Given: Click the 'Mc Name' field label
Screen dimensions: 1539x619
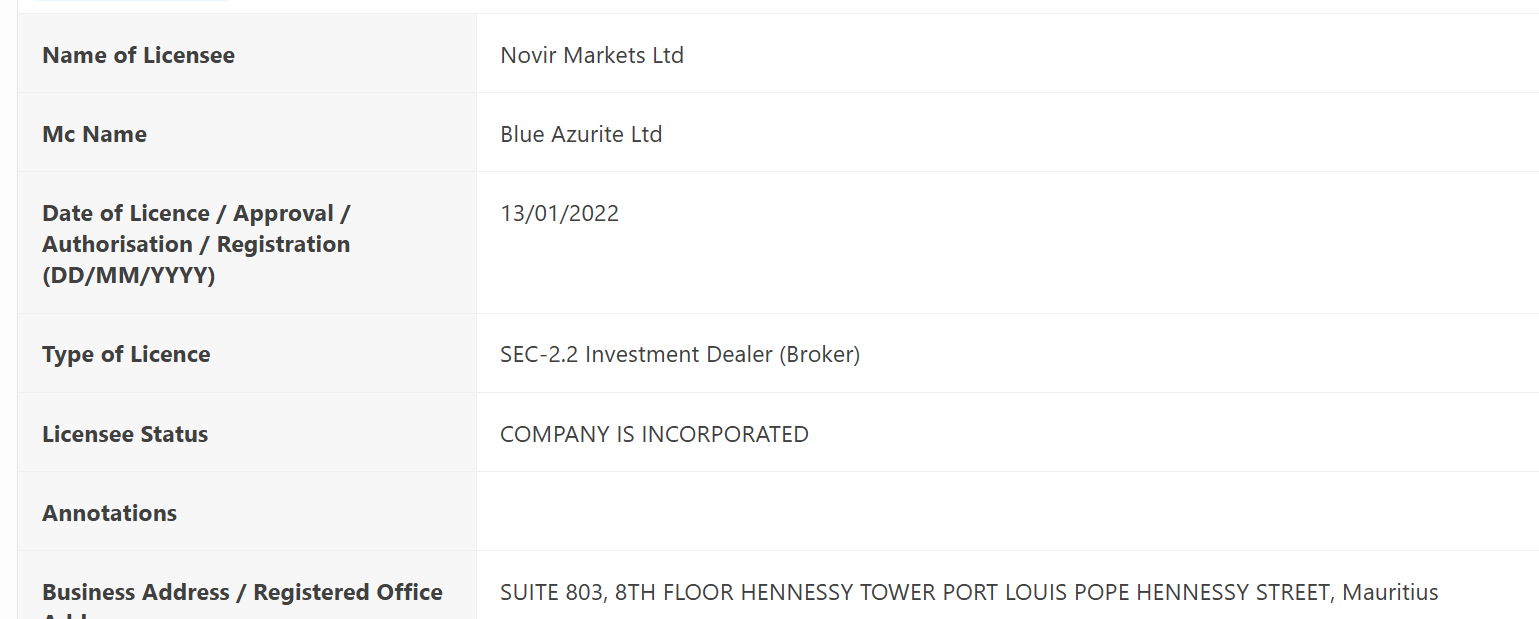Looking at the screenshot, I should pos(94,134).
